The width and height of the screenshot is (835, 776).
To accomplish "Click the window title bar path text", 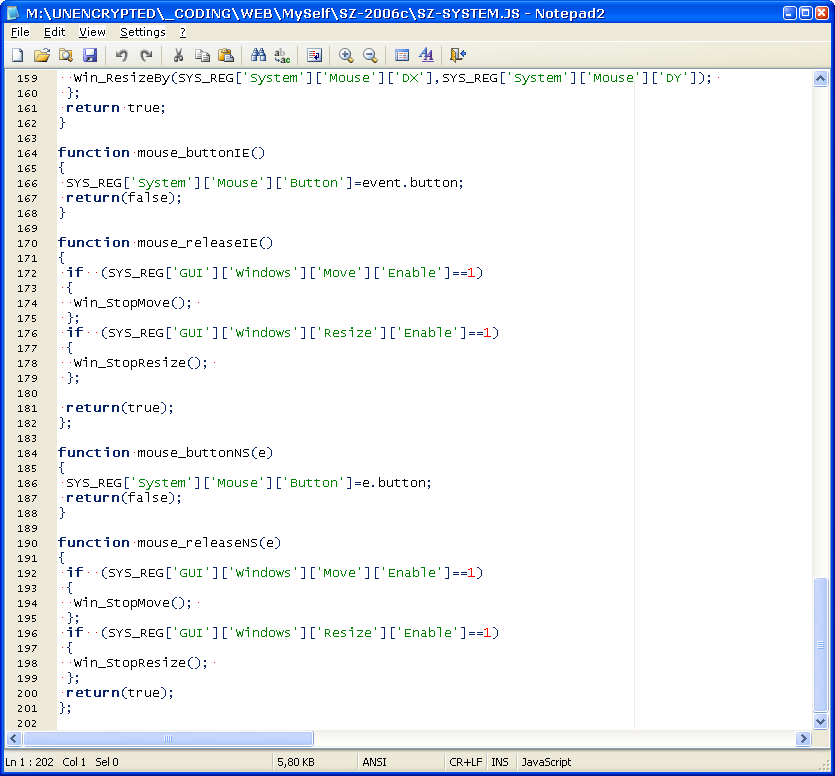I will pos(315,13).
